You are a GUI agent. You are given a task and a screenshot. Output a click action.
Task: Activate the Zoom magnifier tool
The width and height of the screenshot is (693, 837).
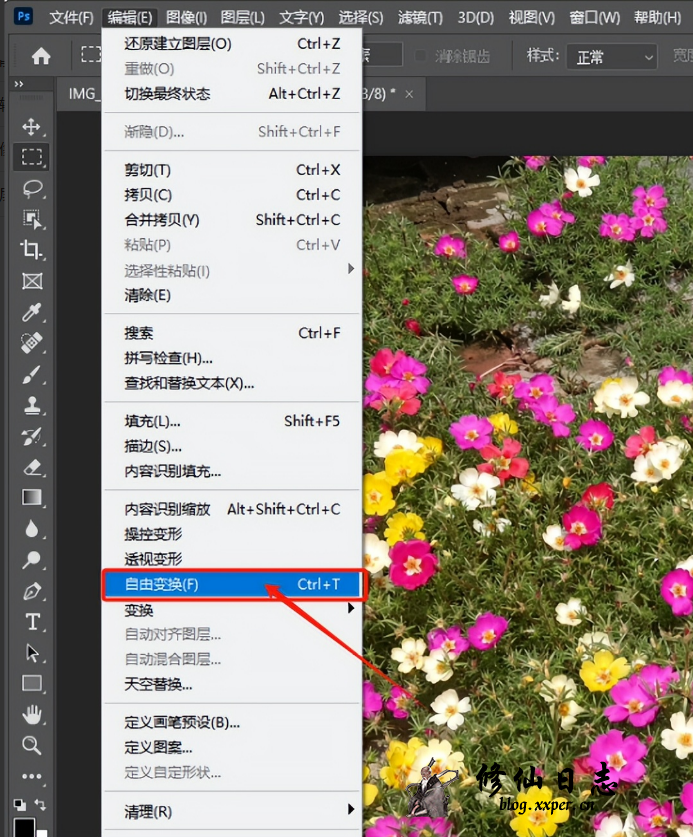[x=32, y=745]
